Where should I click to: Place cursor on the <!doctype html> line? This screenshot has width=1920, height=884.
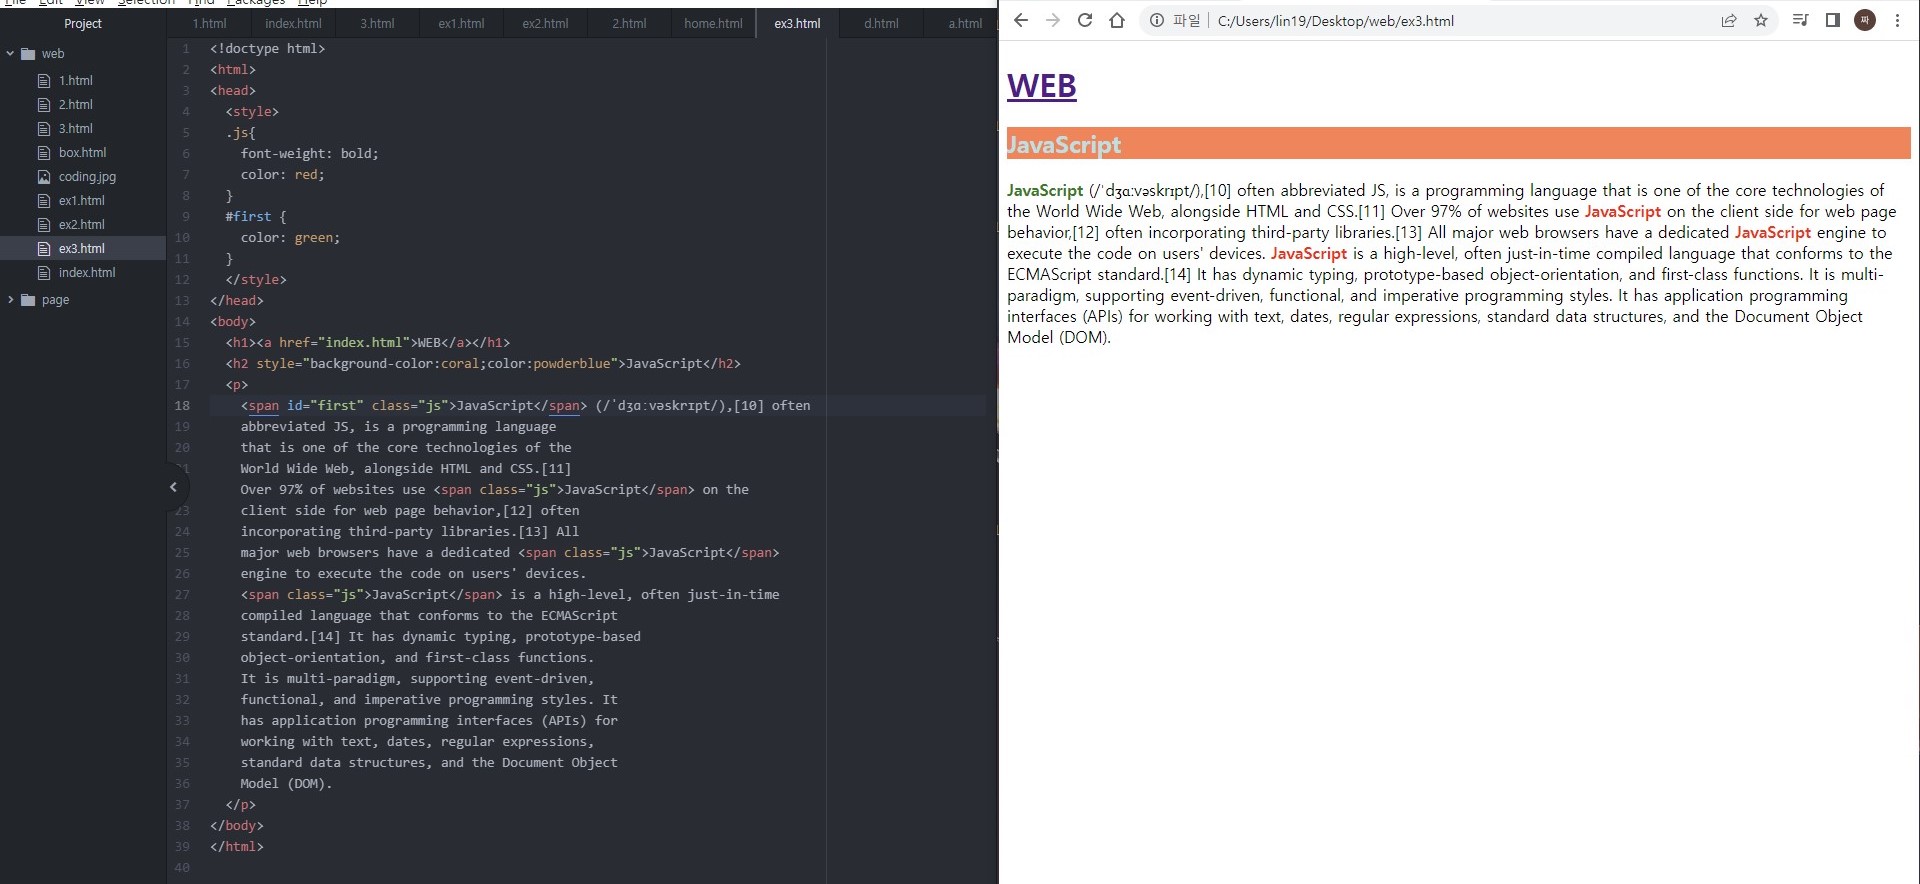(267, 48)
